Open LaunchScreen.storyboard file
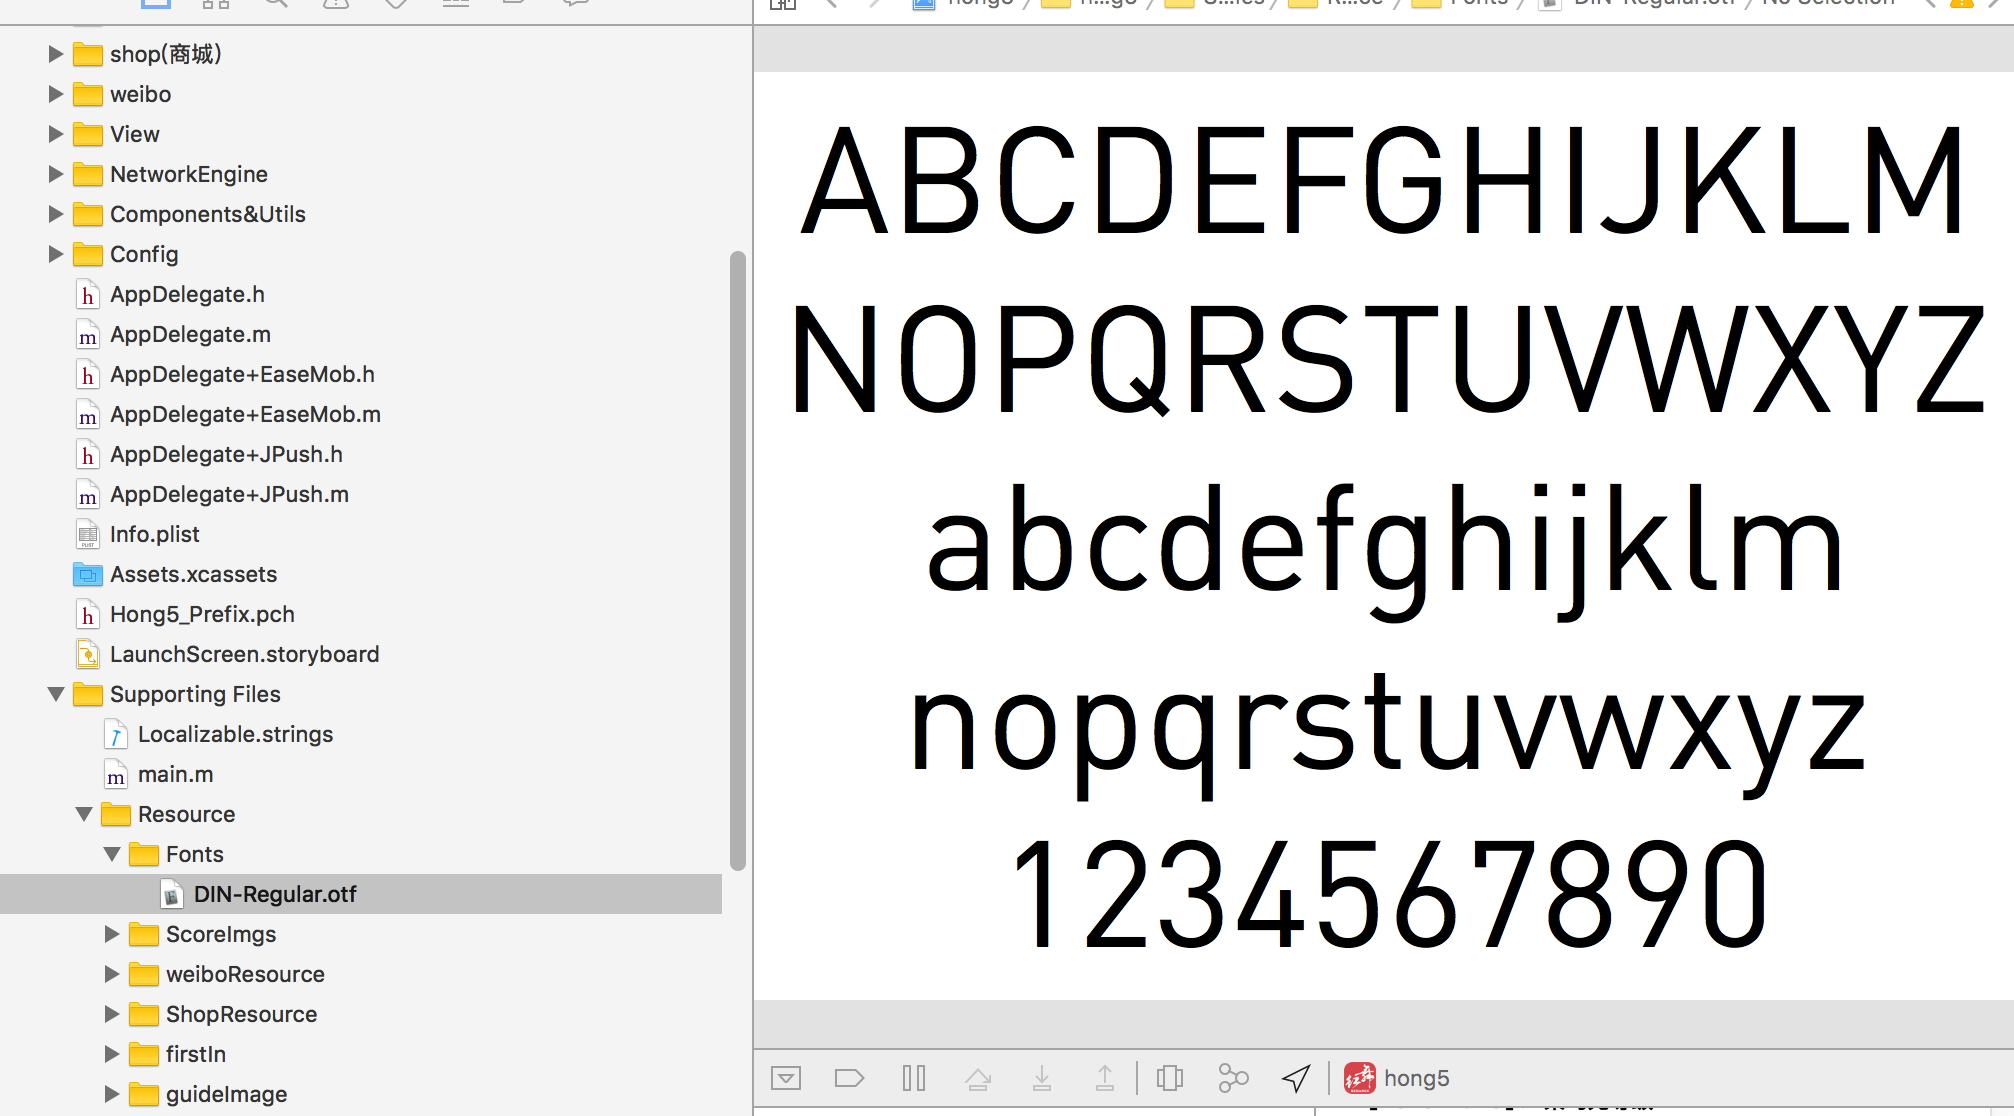This screenshot has width=2014, height=1116. pos(244,654)
